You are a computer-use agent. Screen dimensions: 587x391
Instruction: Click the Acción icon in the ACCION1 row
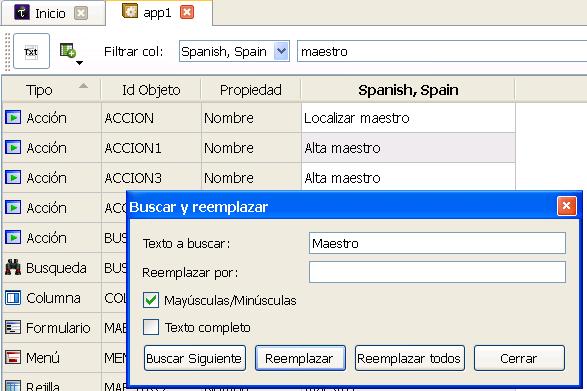tap(13, 148)
